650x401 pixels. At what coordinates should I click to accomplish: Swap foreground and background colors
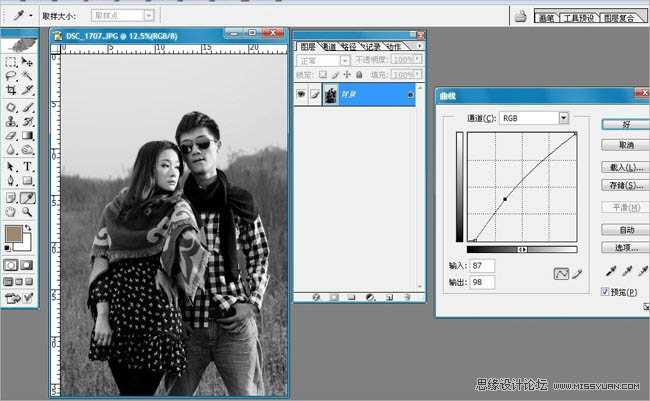28,228
